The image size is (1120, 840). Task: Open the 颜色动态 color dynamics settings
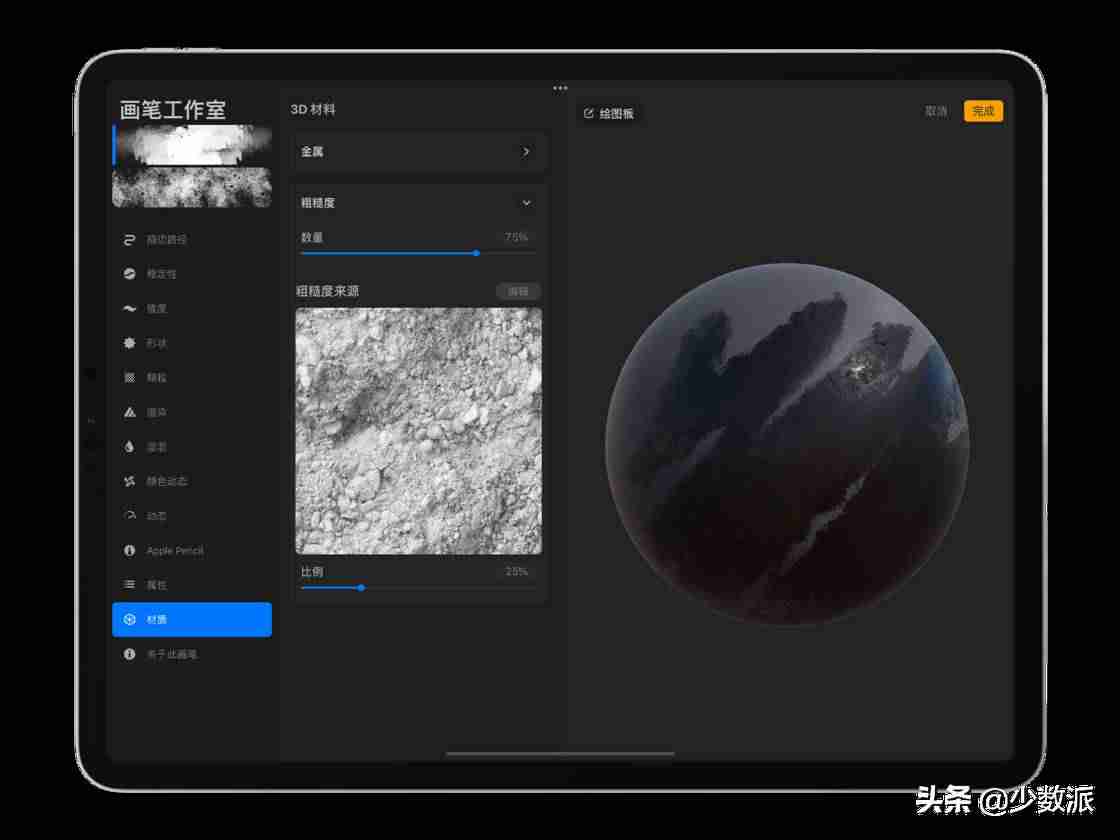click(191, 481)
